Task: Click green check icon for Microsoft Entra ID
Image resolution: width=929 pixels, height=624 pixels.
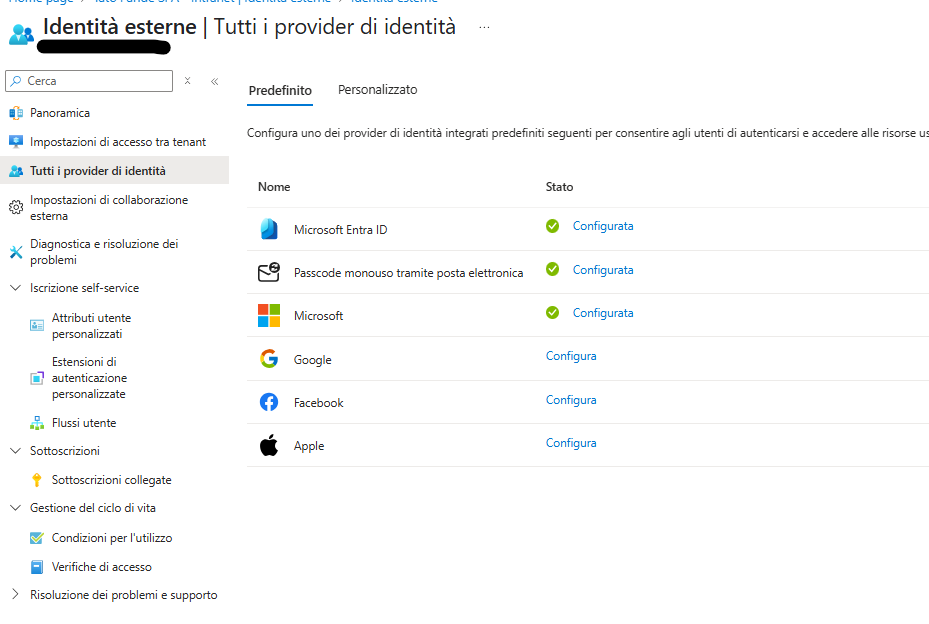Action: [x=552, y=226]
